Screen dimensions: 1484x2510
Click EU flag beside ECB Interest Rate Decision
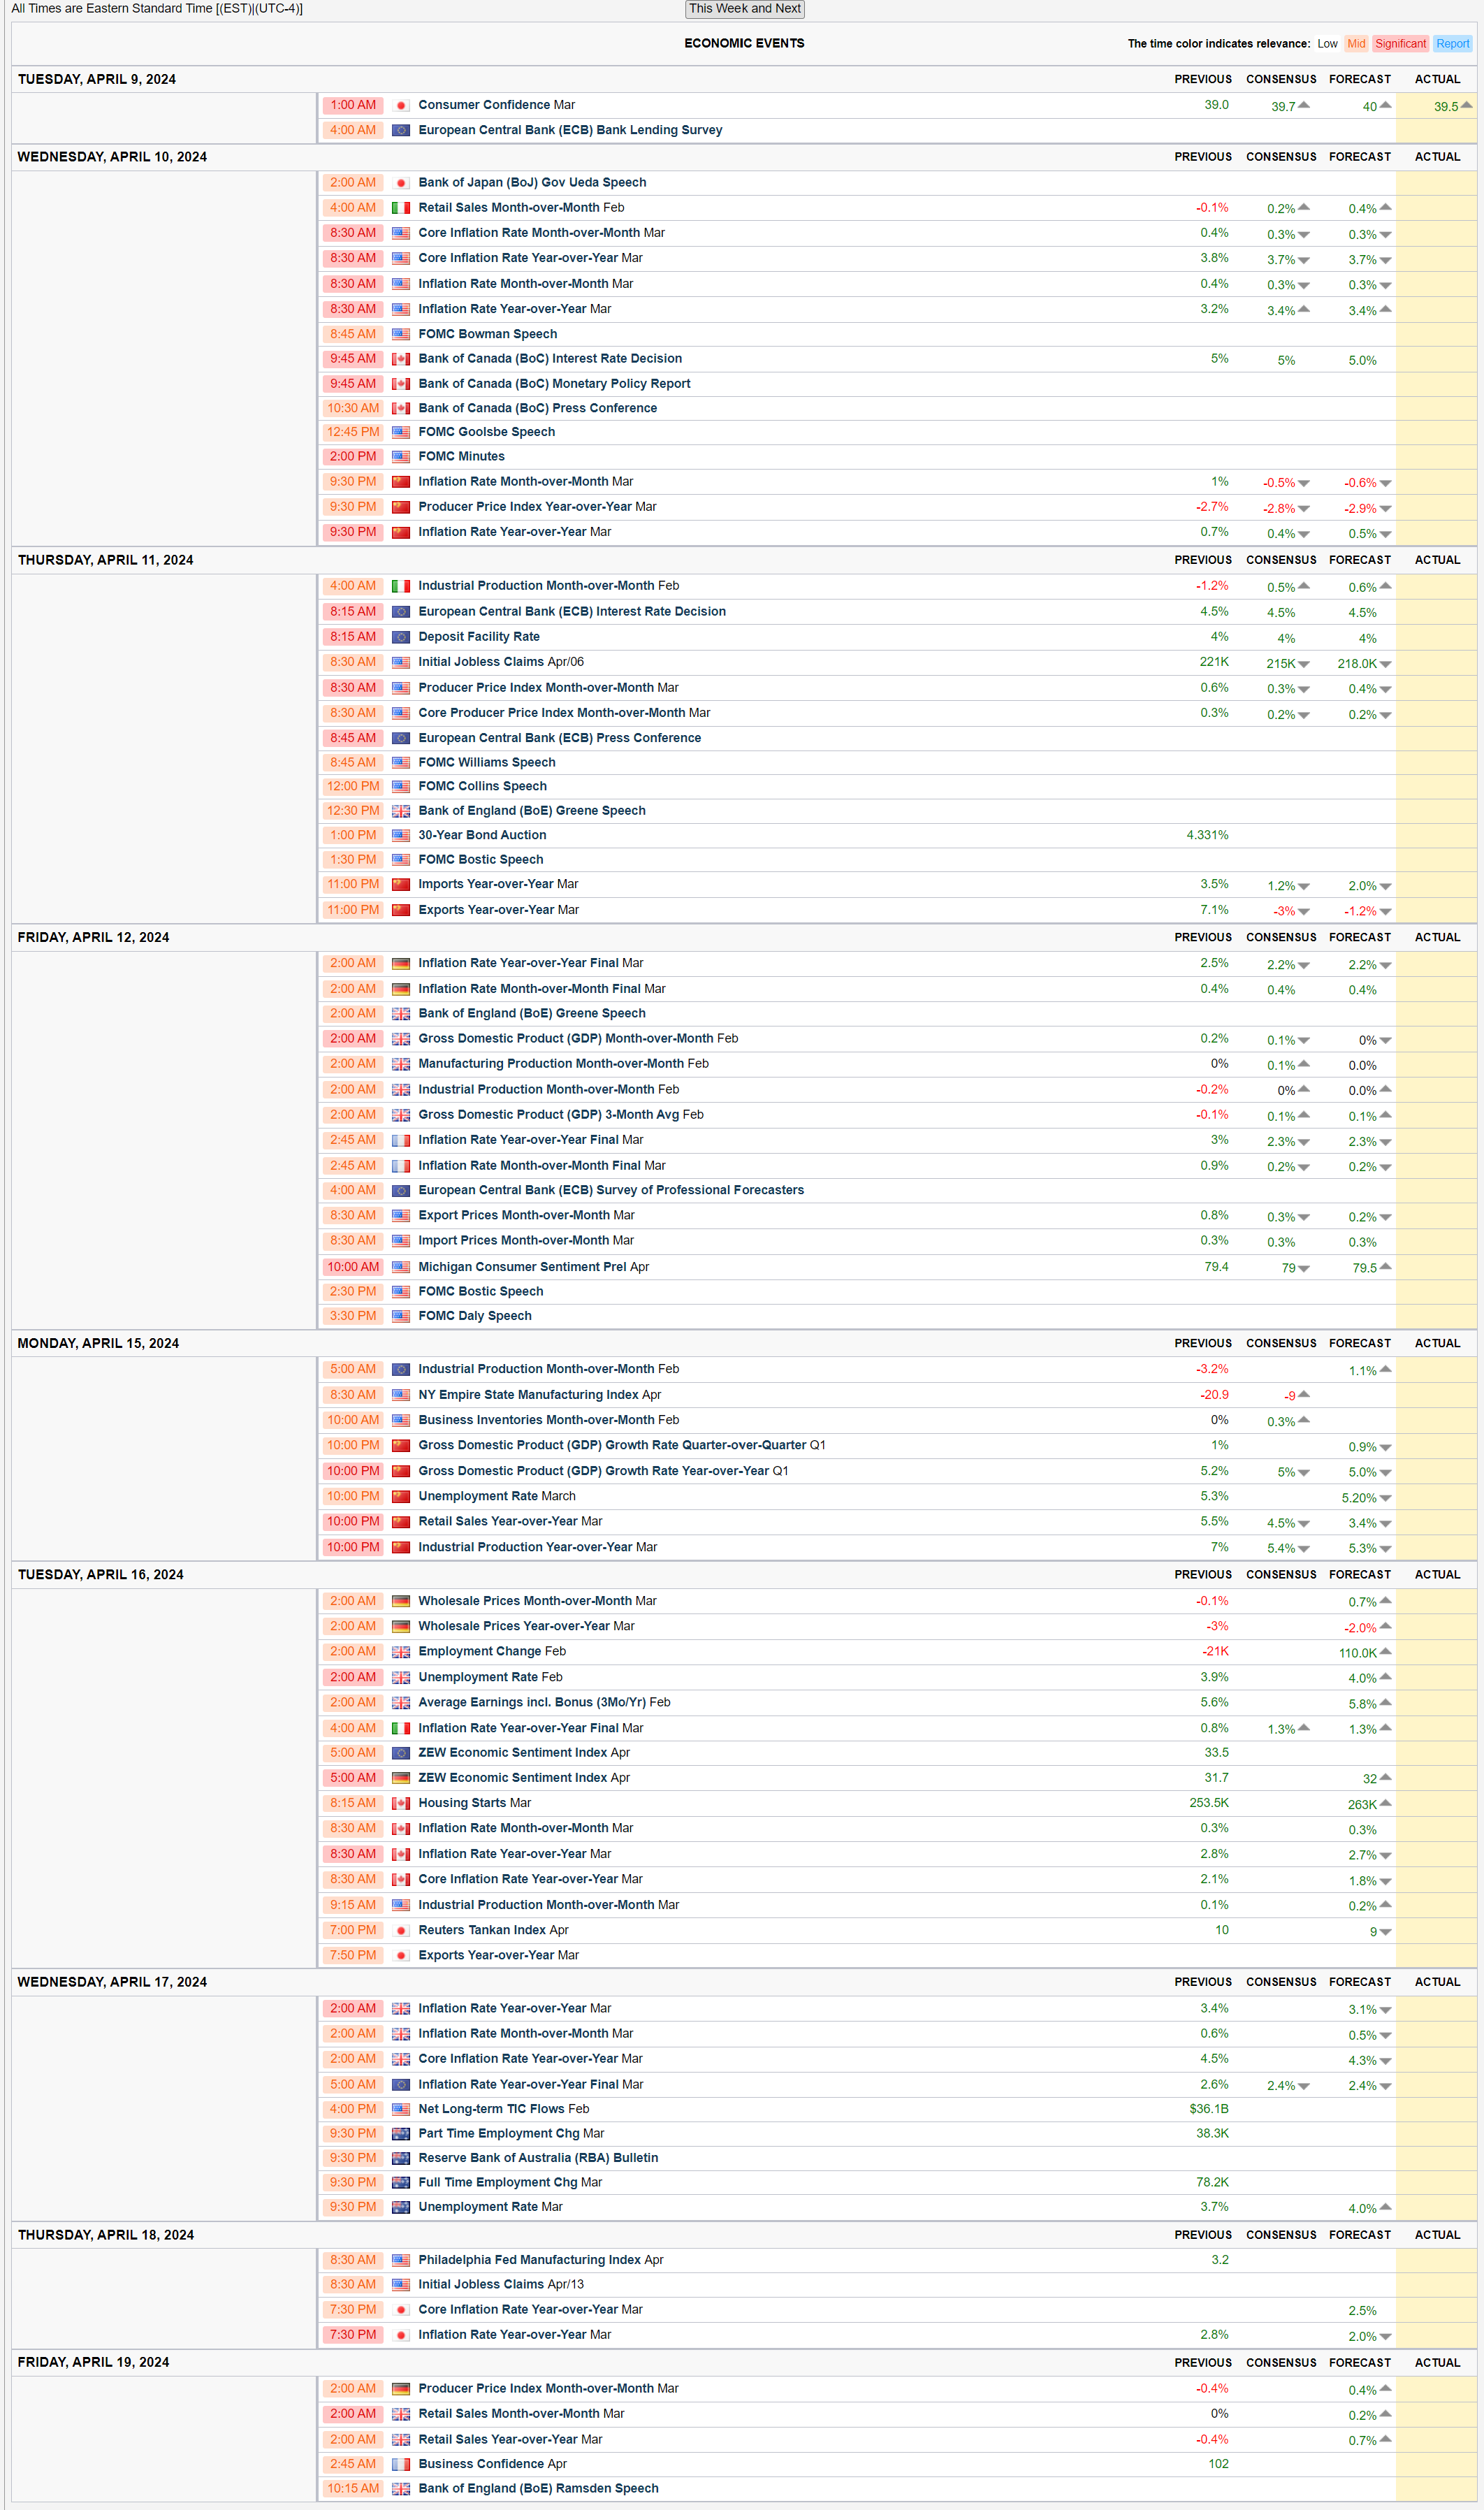pos(401,612)
